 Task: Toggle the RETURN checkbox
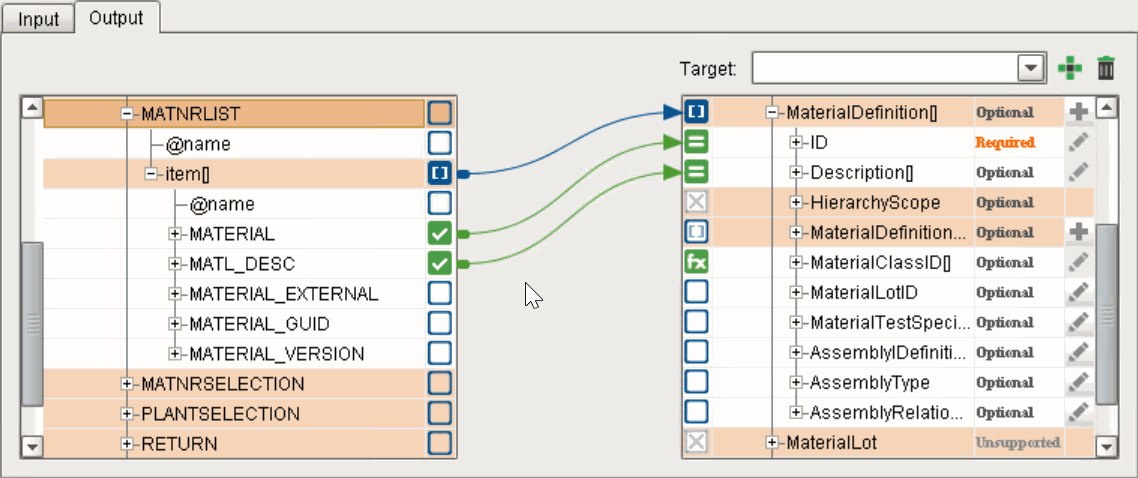tap(440, 442)
